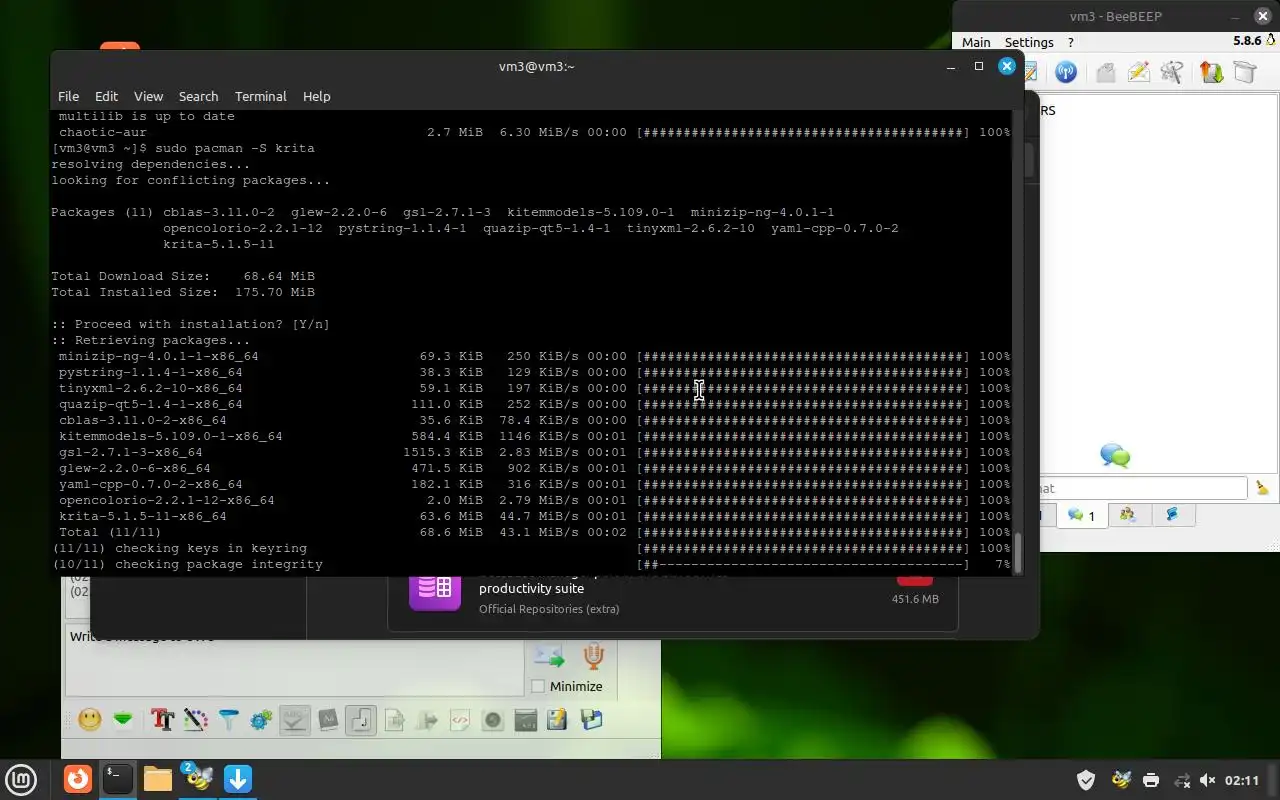Open the ? help menu in BeeBEEP

1071,42
